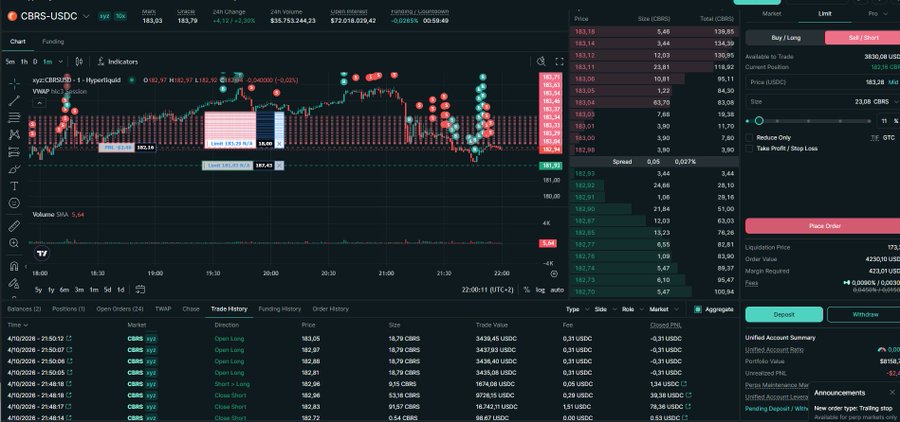This screenshot has height=422, width=900.
Task: Click the chart scale settings icon
Action: [x=554, y=274]
